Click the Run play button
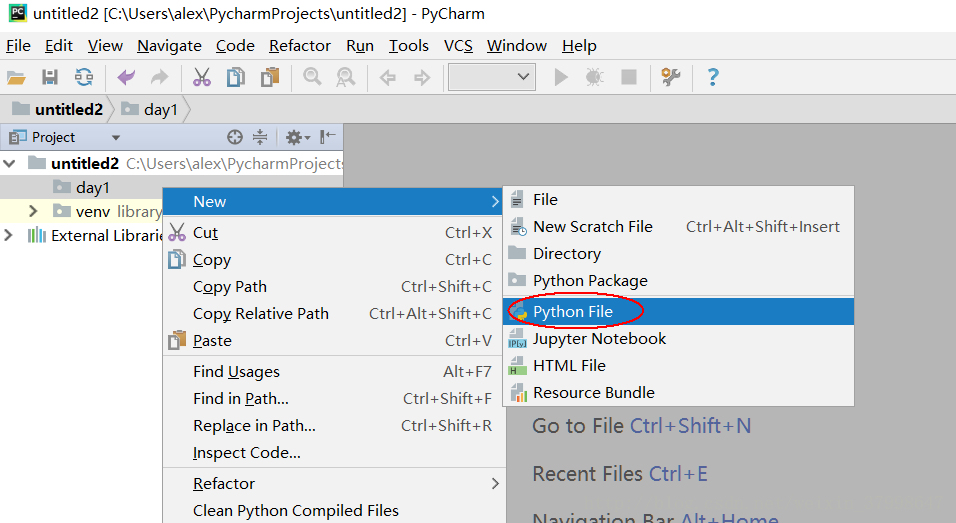This screenshot has height=523, width=956. click(561, 77)
